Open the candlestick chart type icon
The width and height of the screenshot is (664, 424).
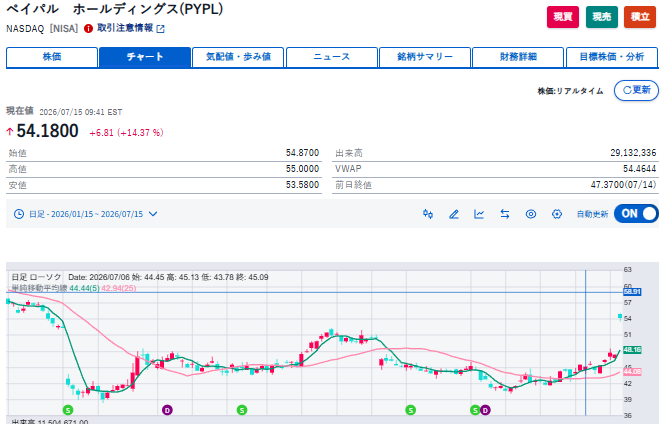point(428,214)
